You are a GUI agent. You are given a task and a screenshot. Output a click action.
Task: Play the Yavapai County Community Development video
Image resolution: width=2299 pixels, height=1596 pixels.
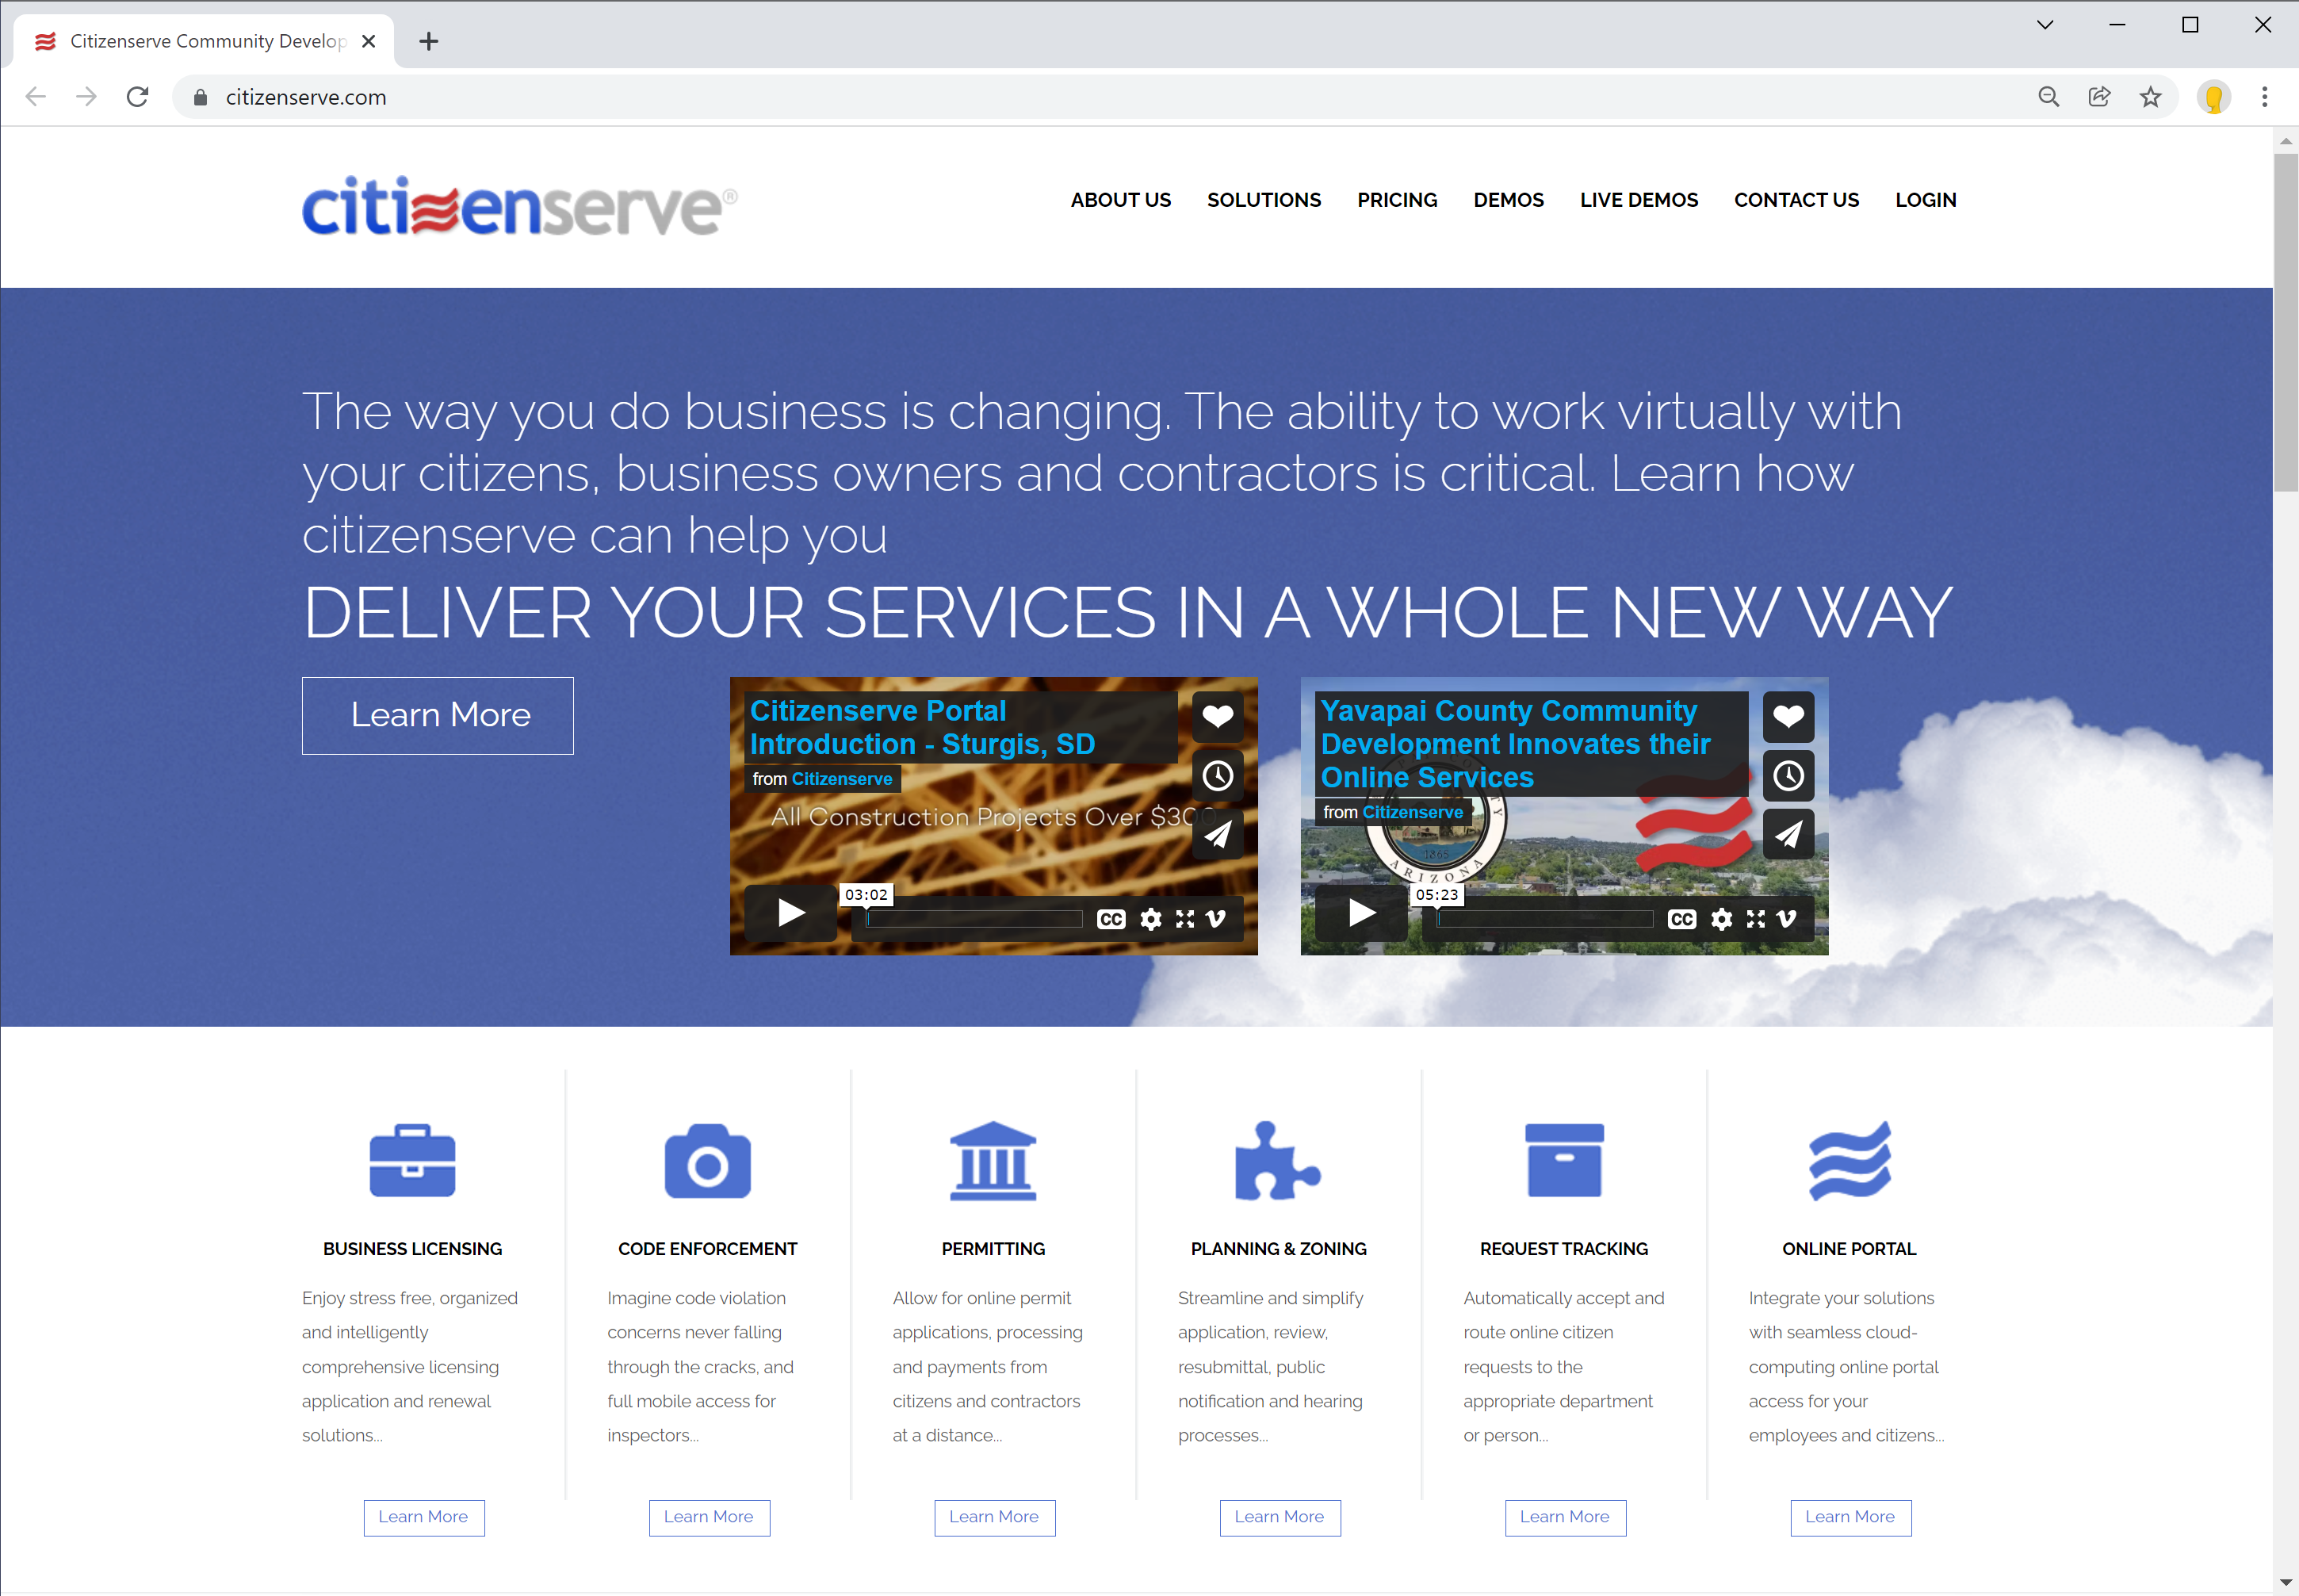1361,916
